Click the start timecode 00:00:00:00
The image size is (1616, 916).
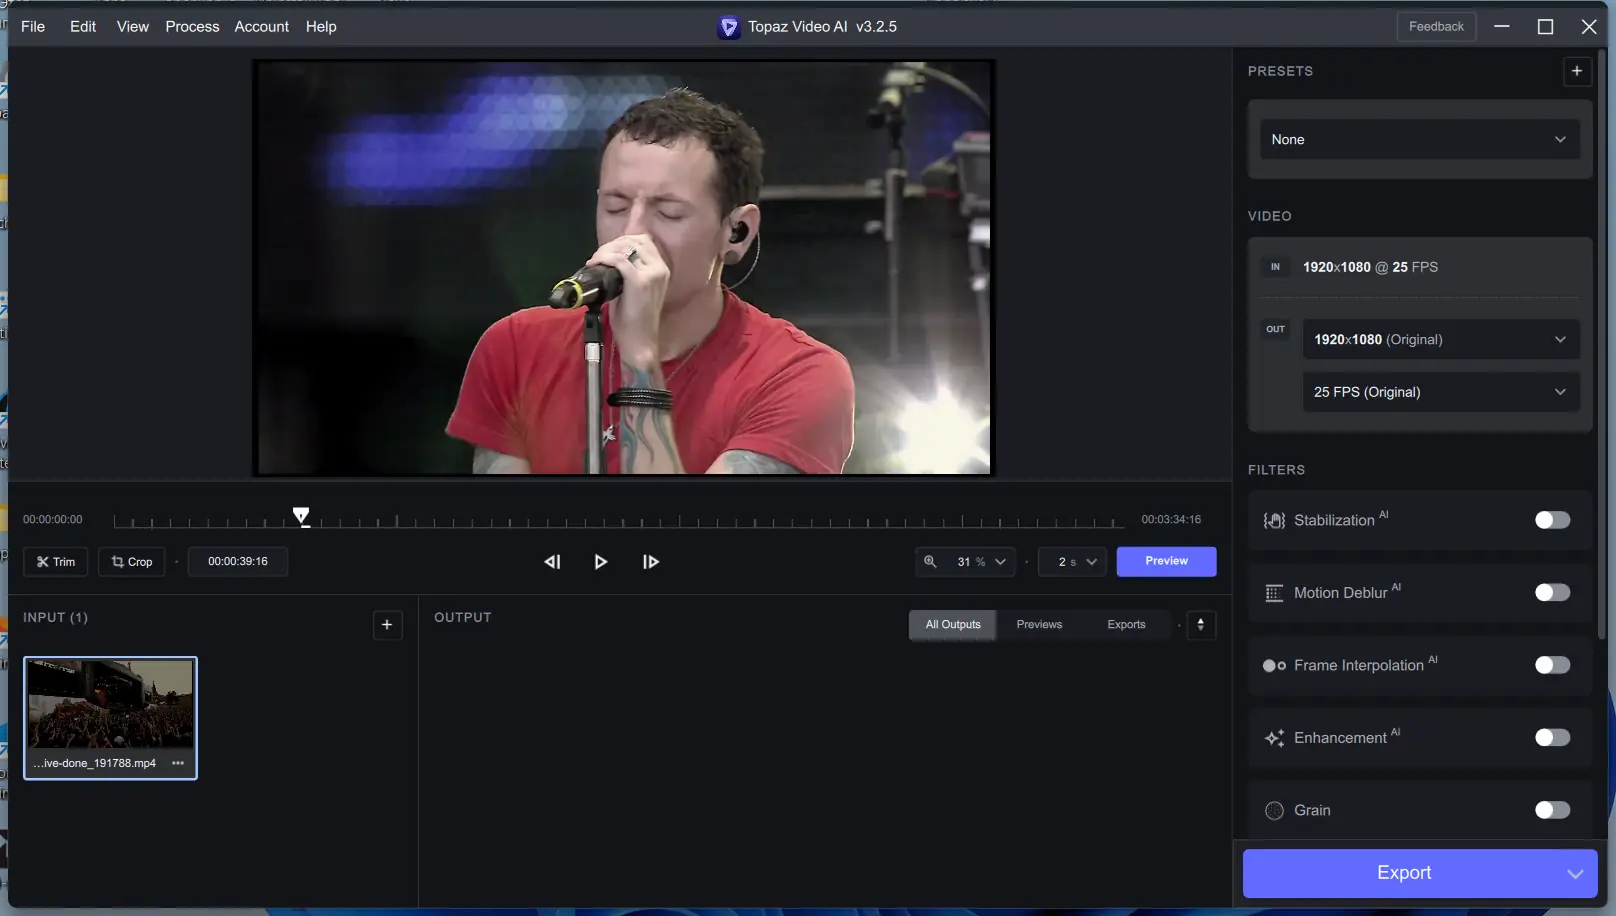[53, 520]
